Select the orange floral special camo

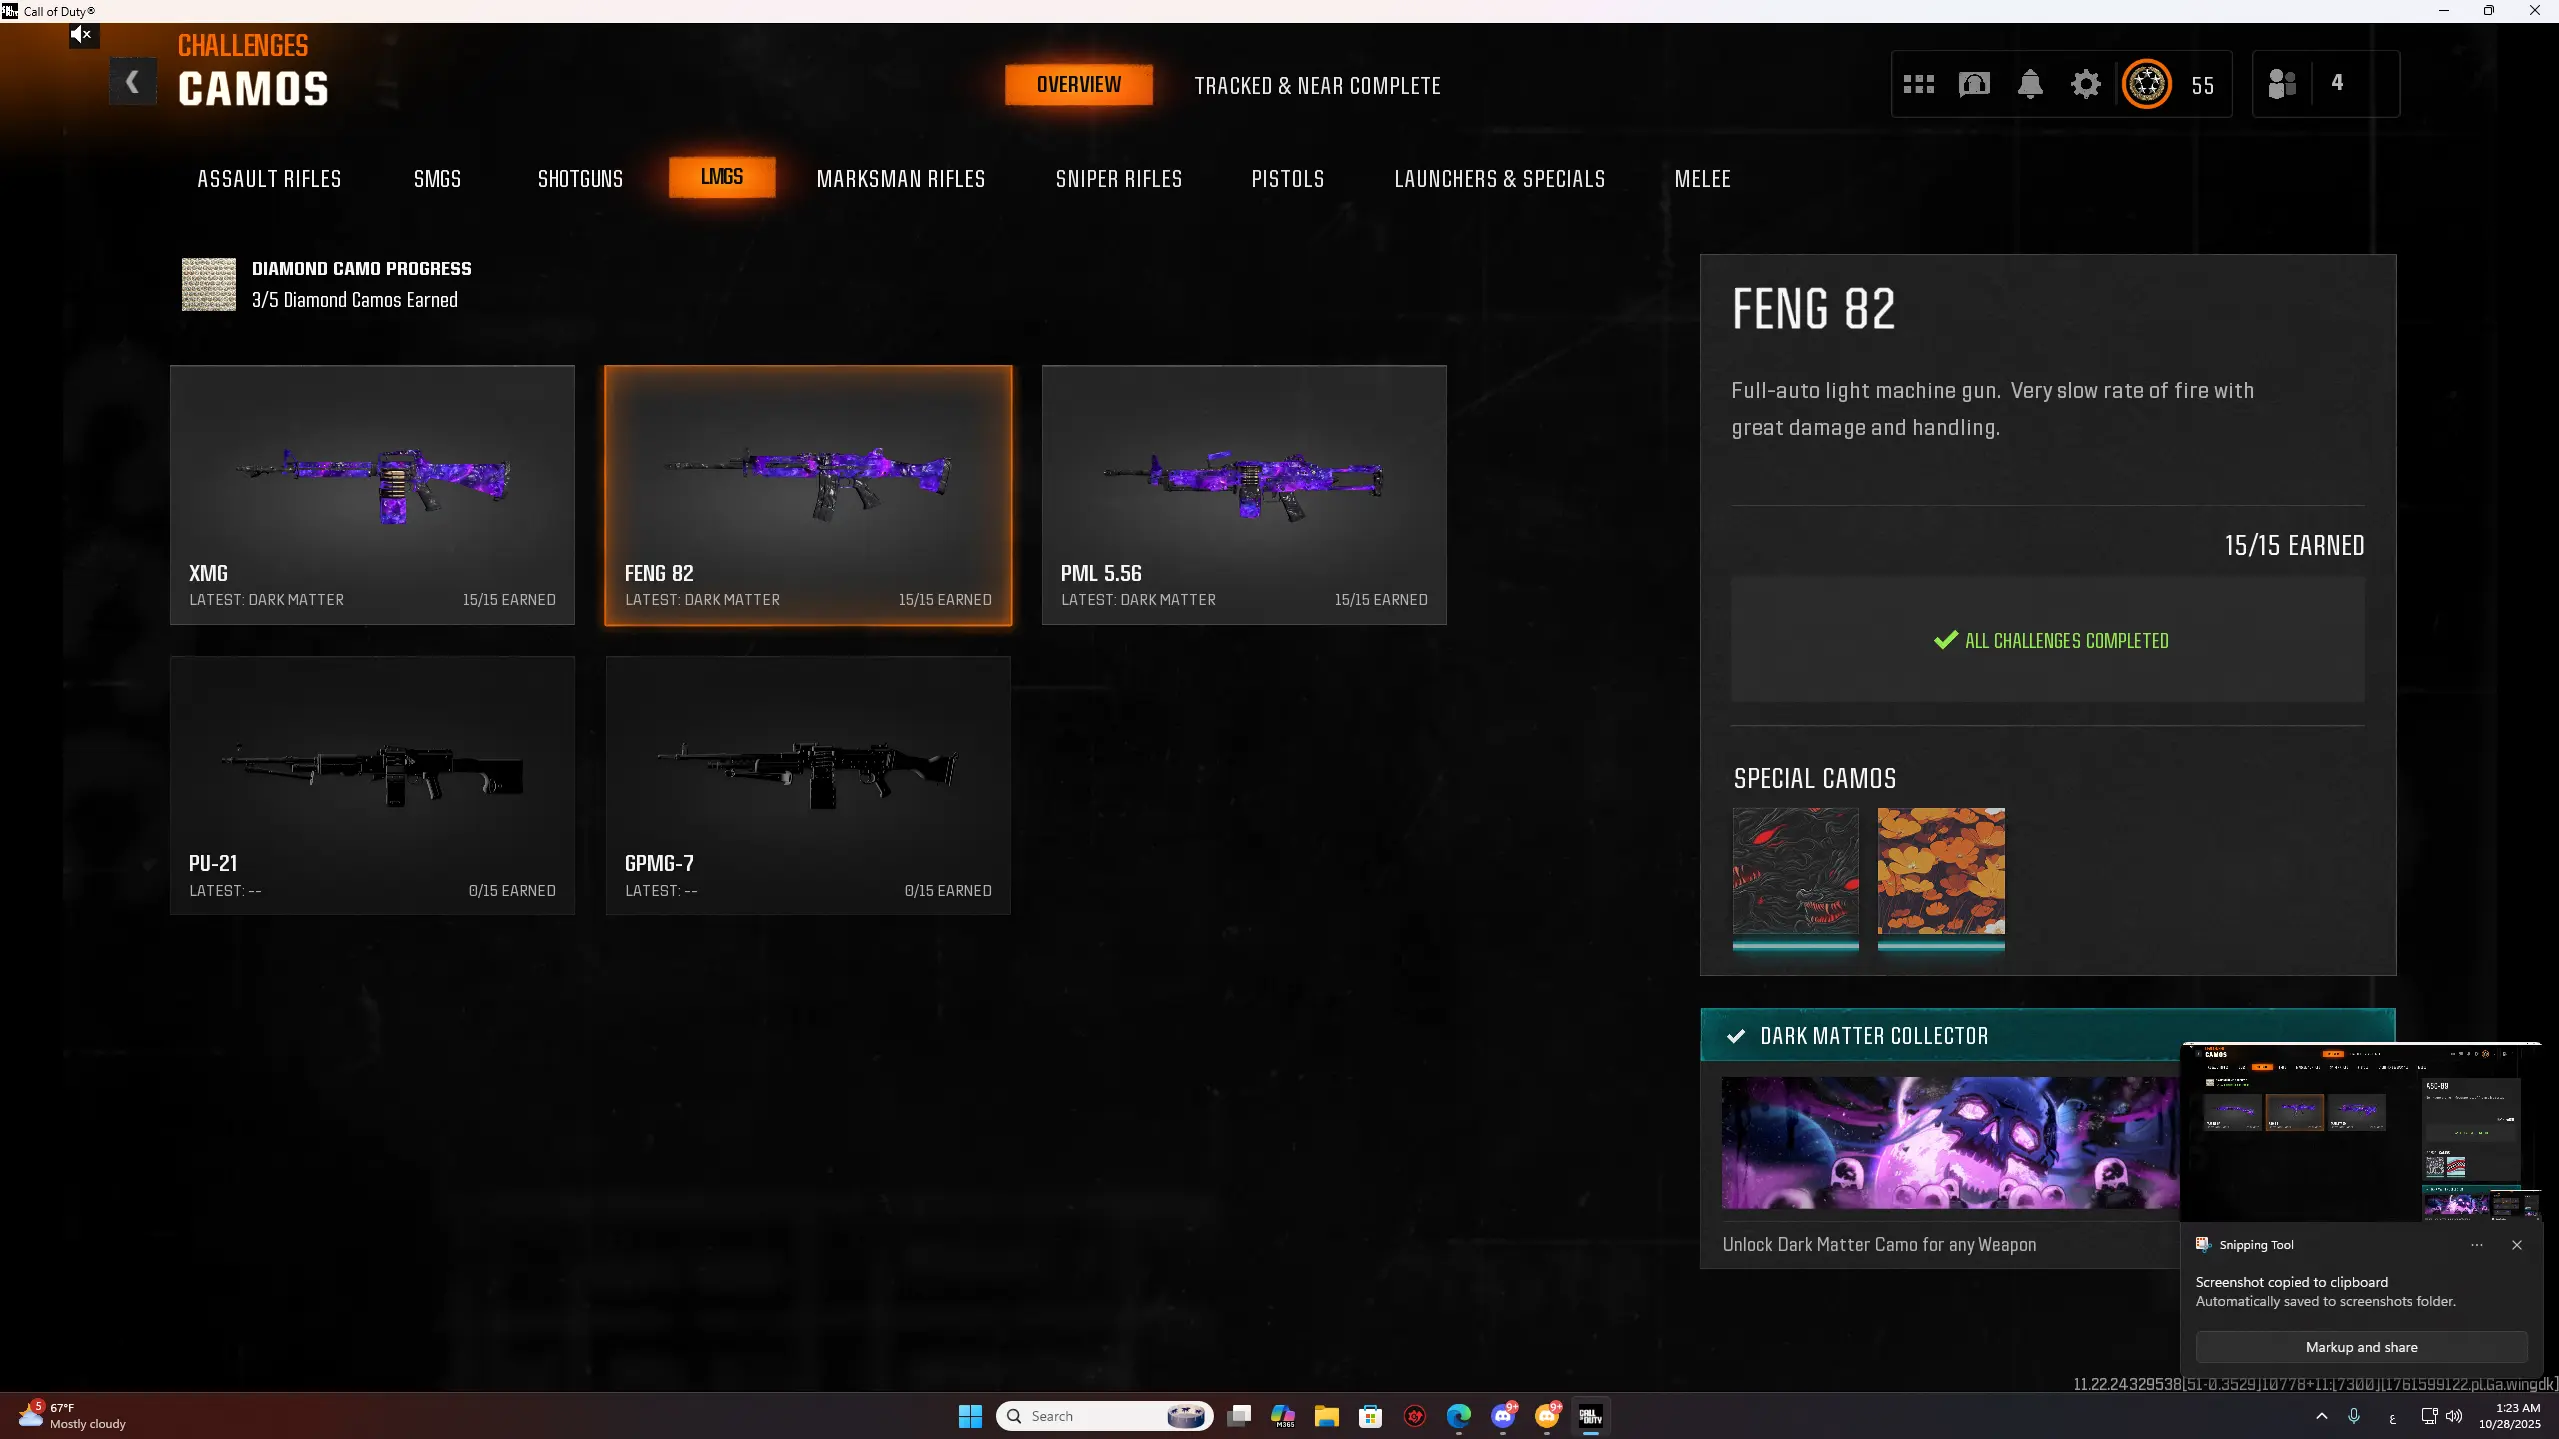point(1940,871)
